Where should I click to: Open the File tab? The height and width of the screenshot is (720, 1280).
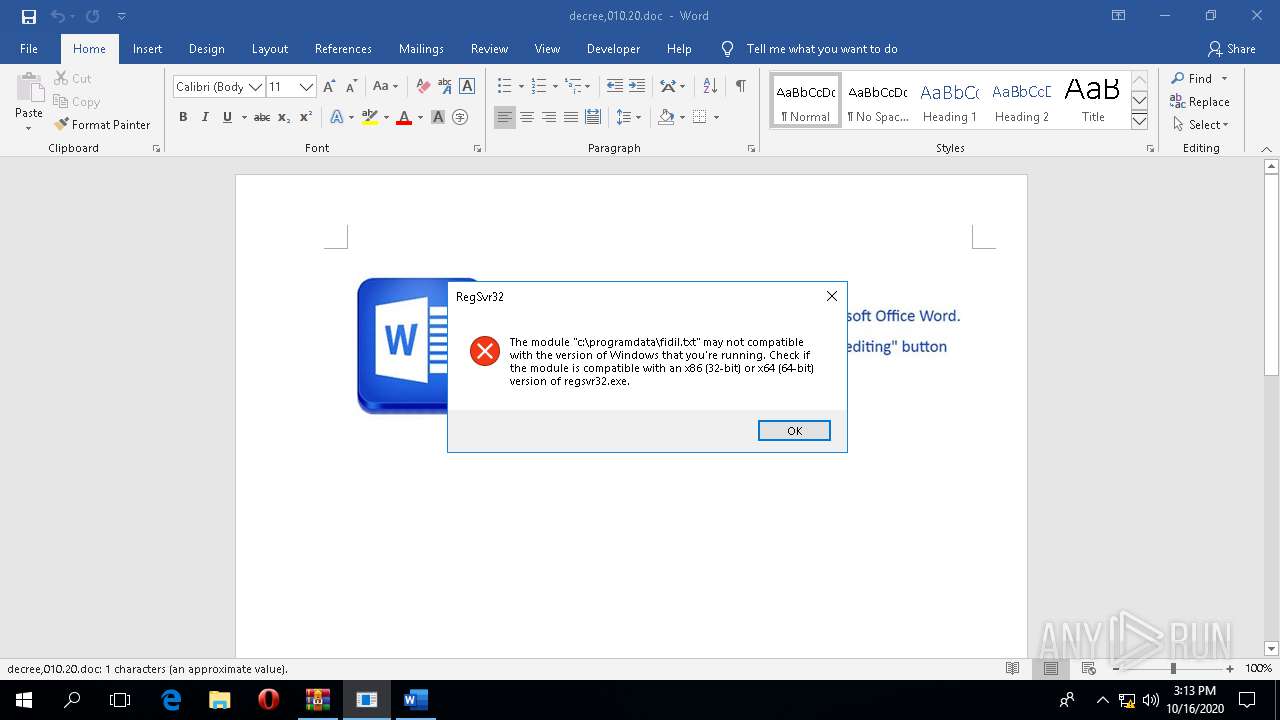pos(29,49)
